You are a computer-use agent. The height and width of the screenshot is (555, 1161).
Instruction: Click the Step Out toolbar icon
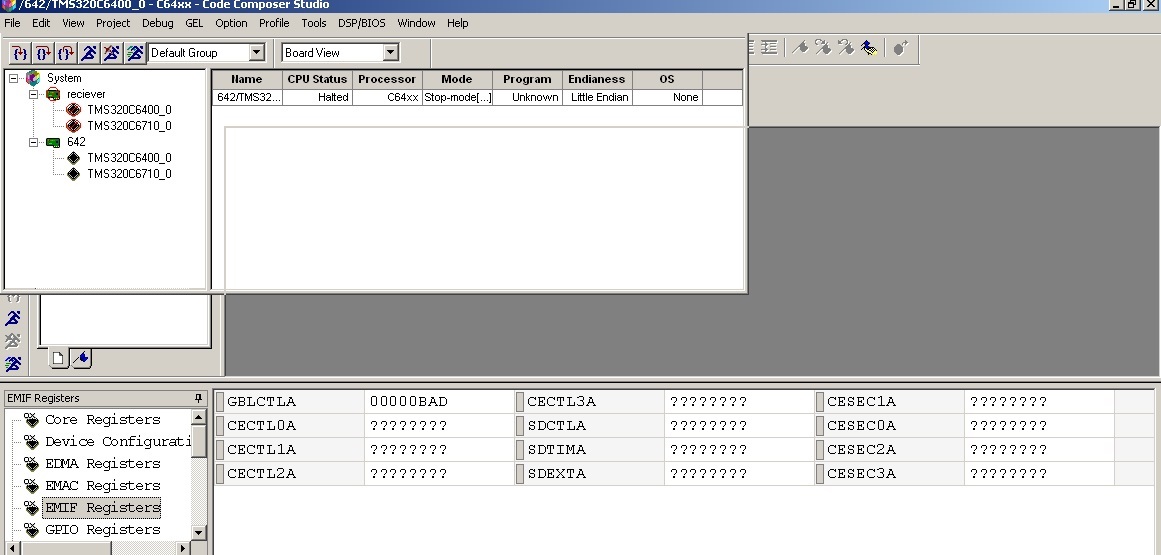66,53
